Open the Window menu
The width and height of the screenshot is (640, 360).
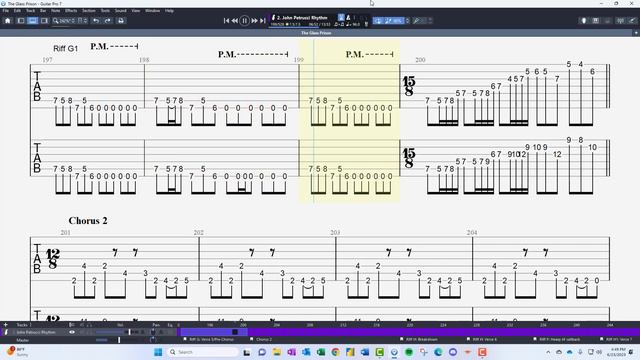[x=152, y=11]
